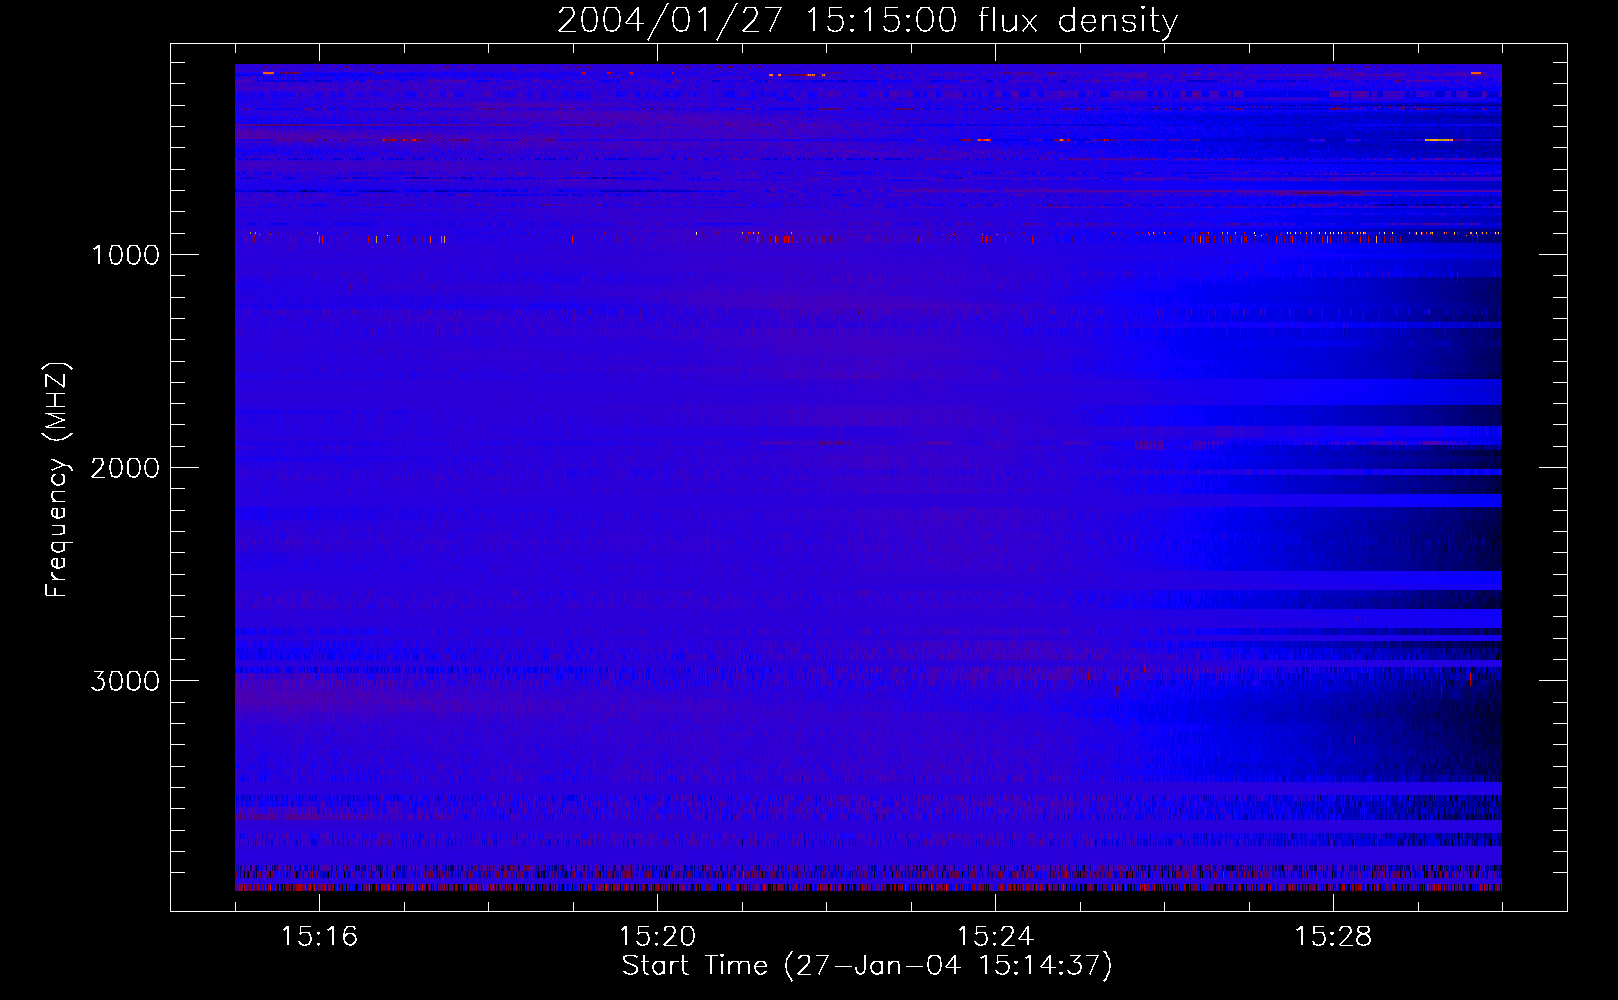
Task: Click the 1000 frequency tick label
Action: pyautogui.click(x=125, y=255)
